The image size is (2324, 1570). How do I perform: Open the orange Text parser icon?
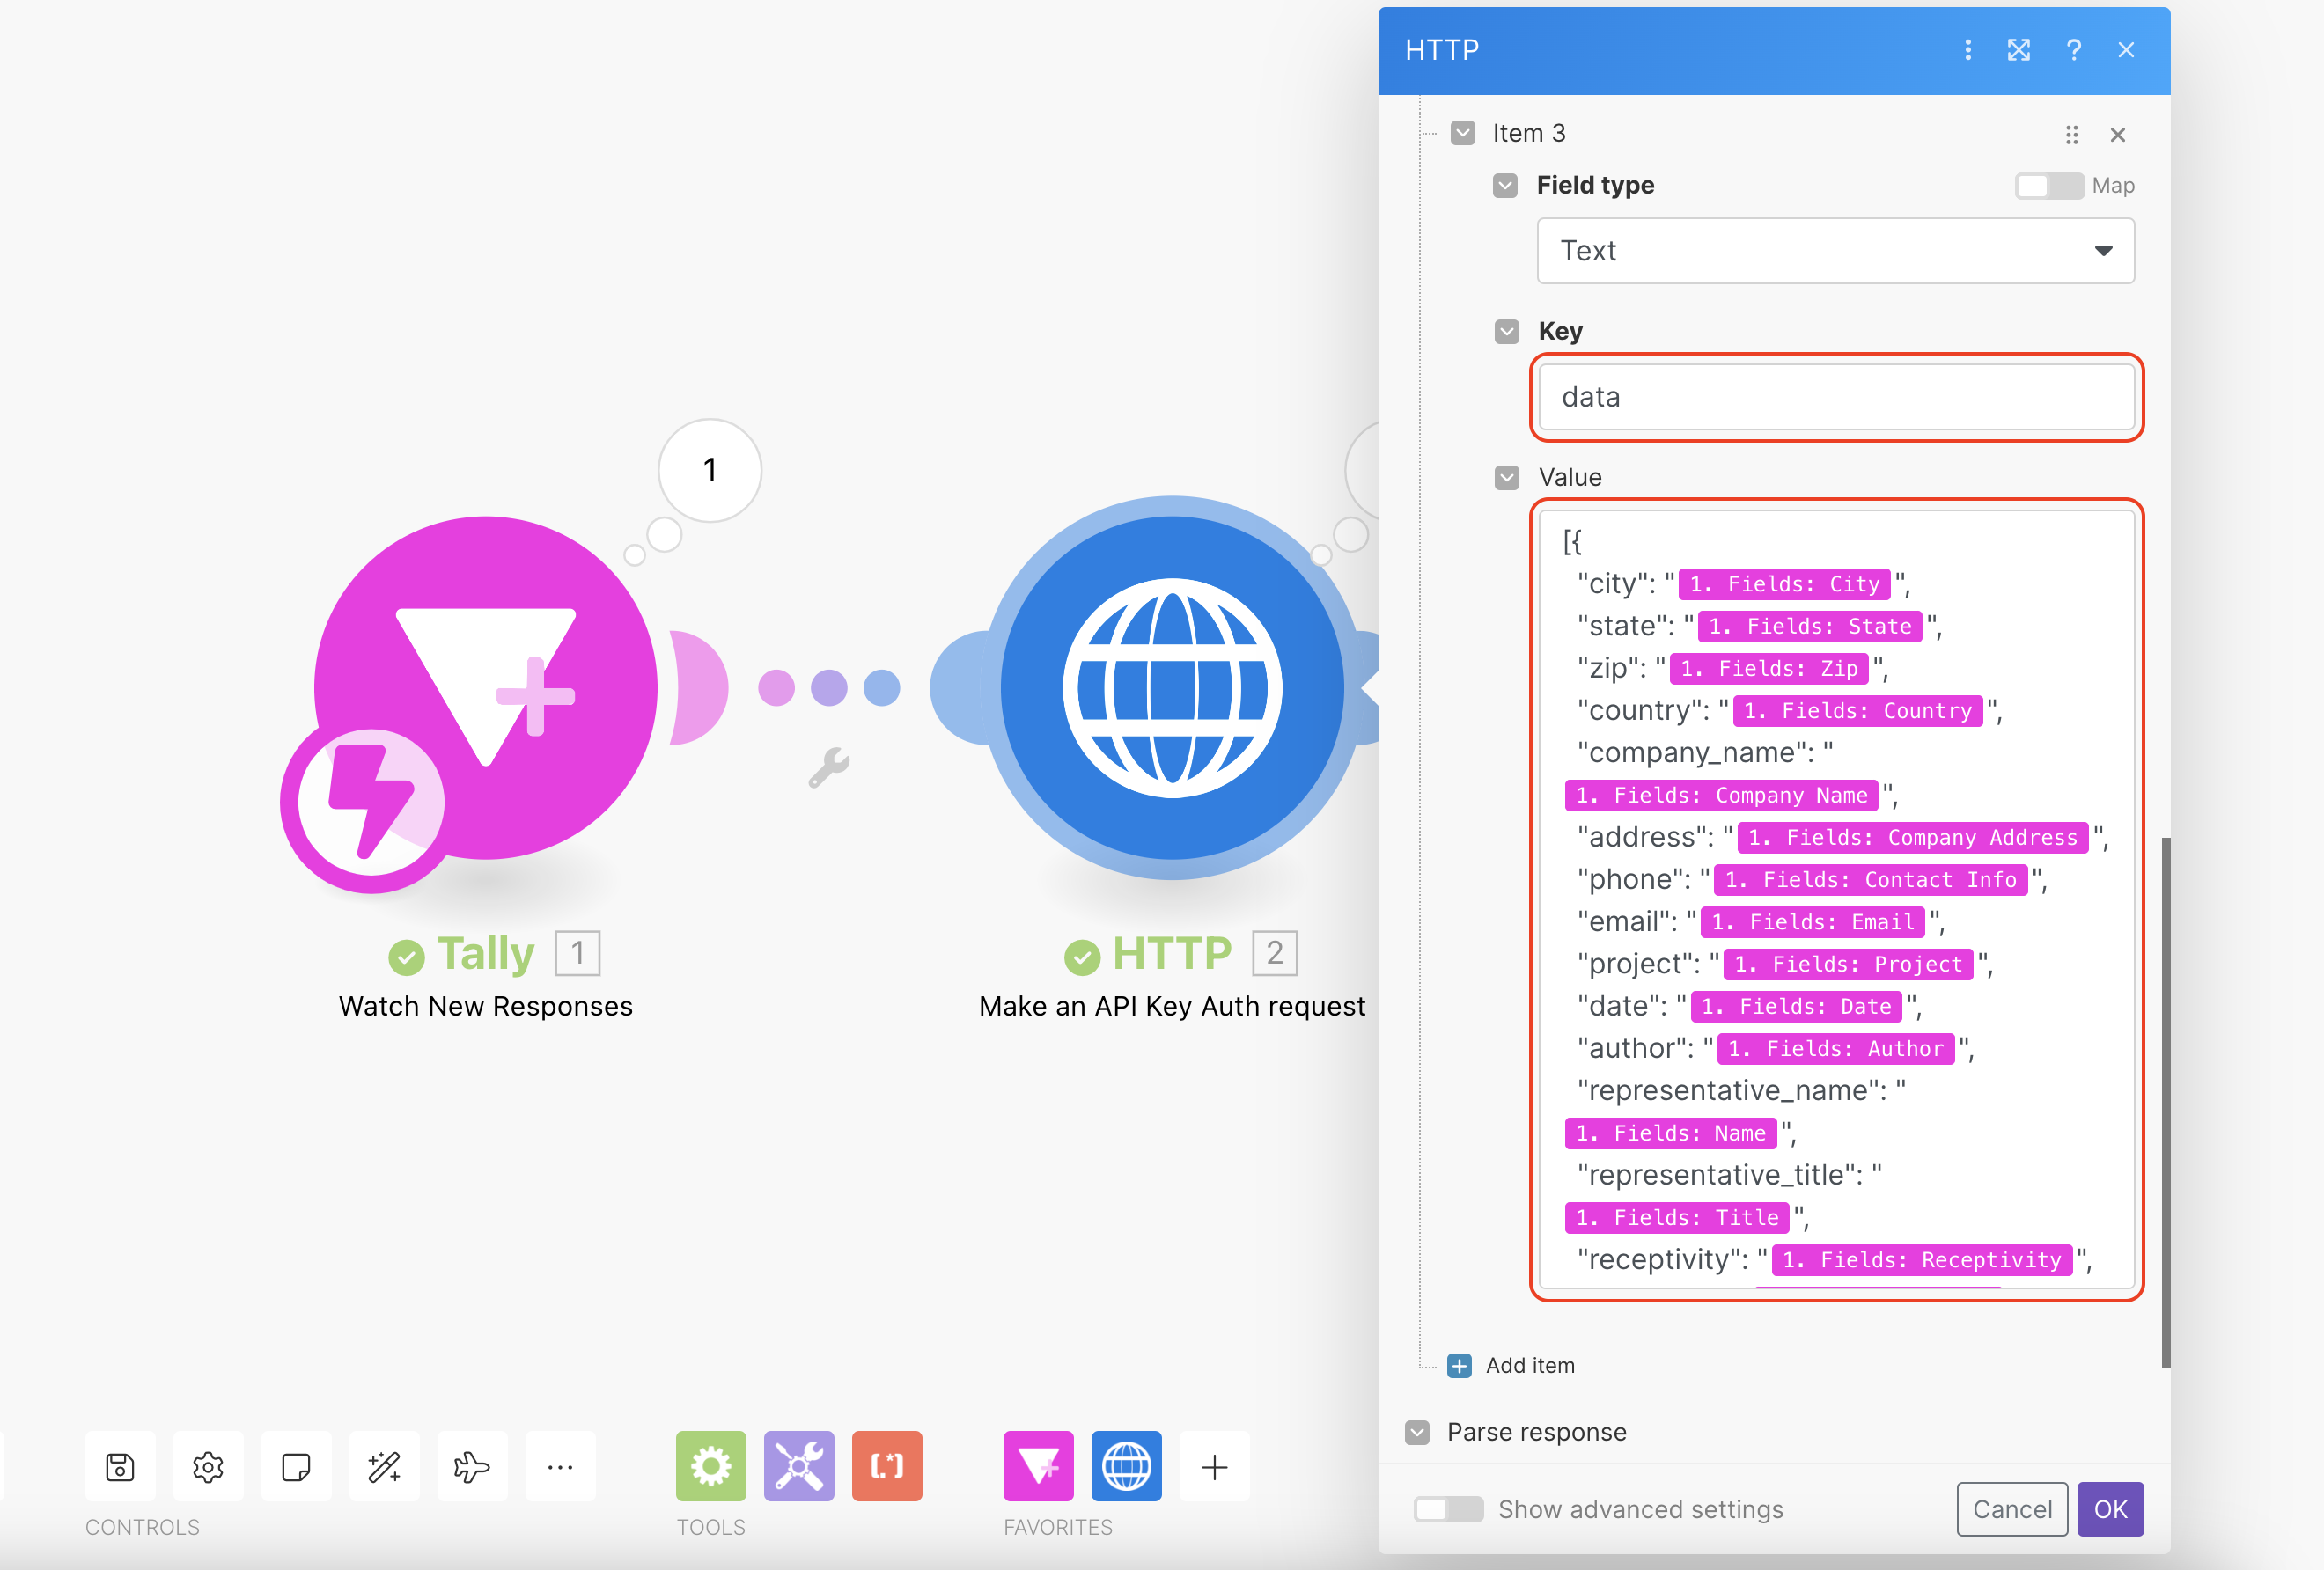click(x=887, y=1466)
